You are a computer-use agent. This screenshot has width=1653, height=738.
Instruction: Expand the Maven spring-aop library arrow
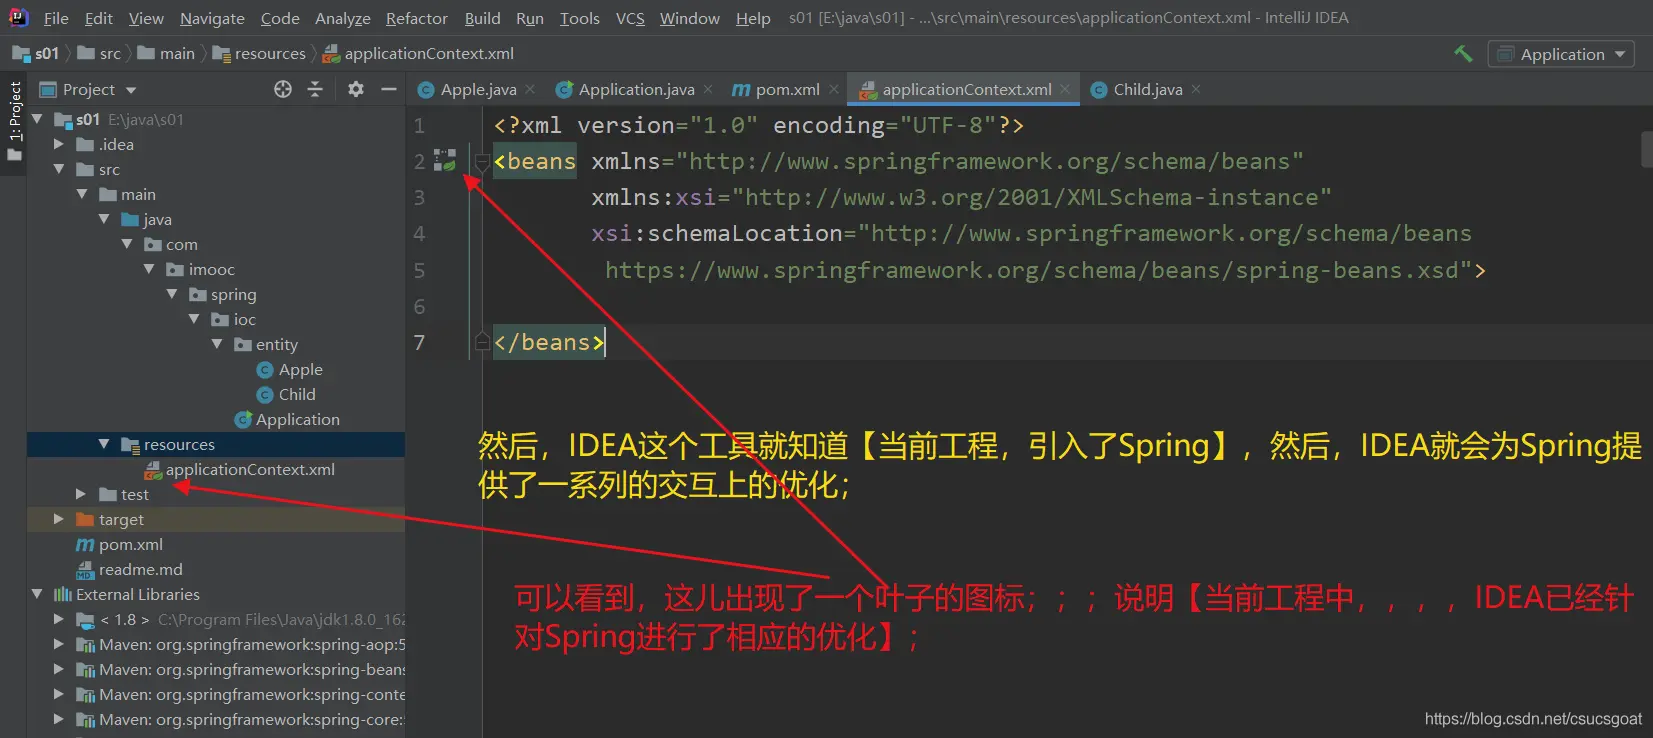pyautogui.click(x=59, y=644)
